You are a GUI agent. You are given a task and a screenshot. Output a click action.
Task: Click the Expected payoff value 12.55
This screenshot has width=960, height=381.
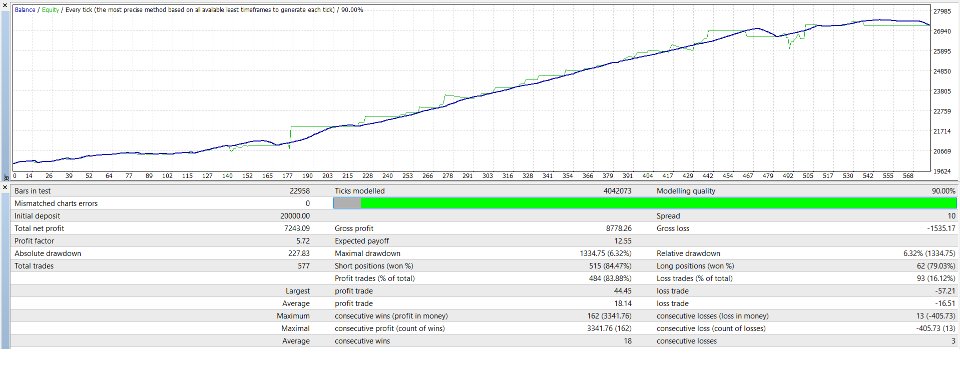click(623, 241)
